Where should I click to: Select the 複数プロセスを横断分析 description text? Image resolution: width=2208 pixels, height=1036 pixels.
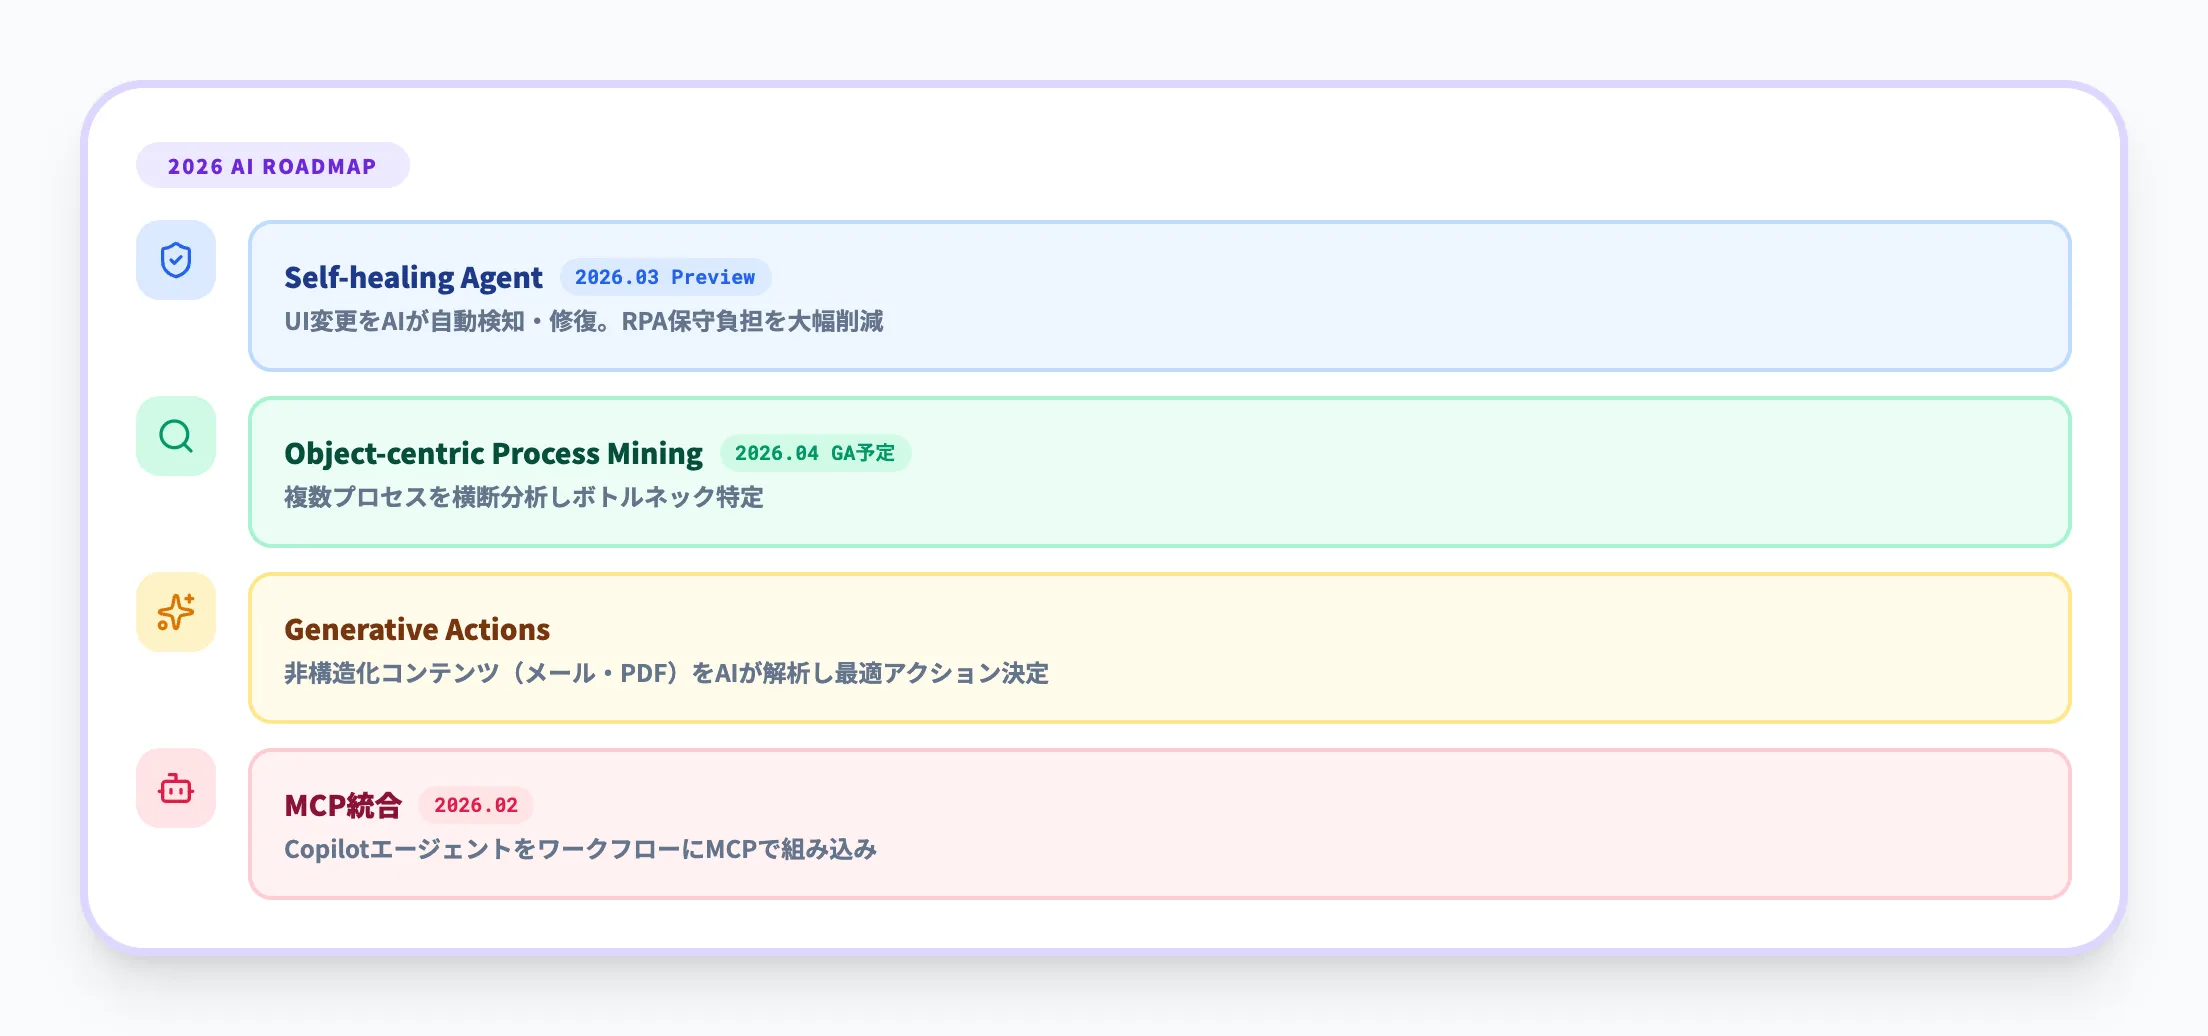coord(523,497)
